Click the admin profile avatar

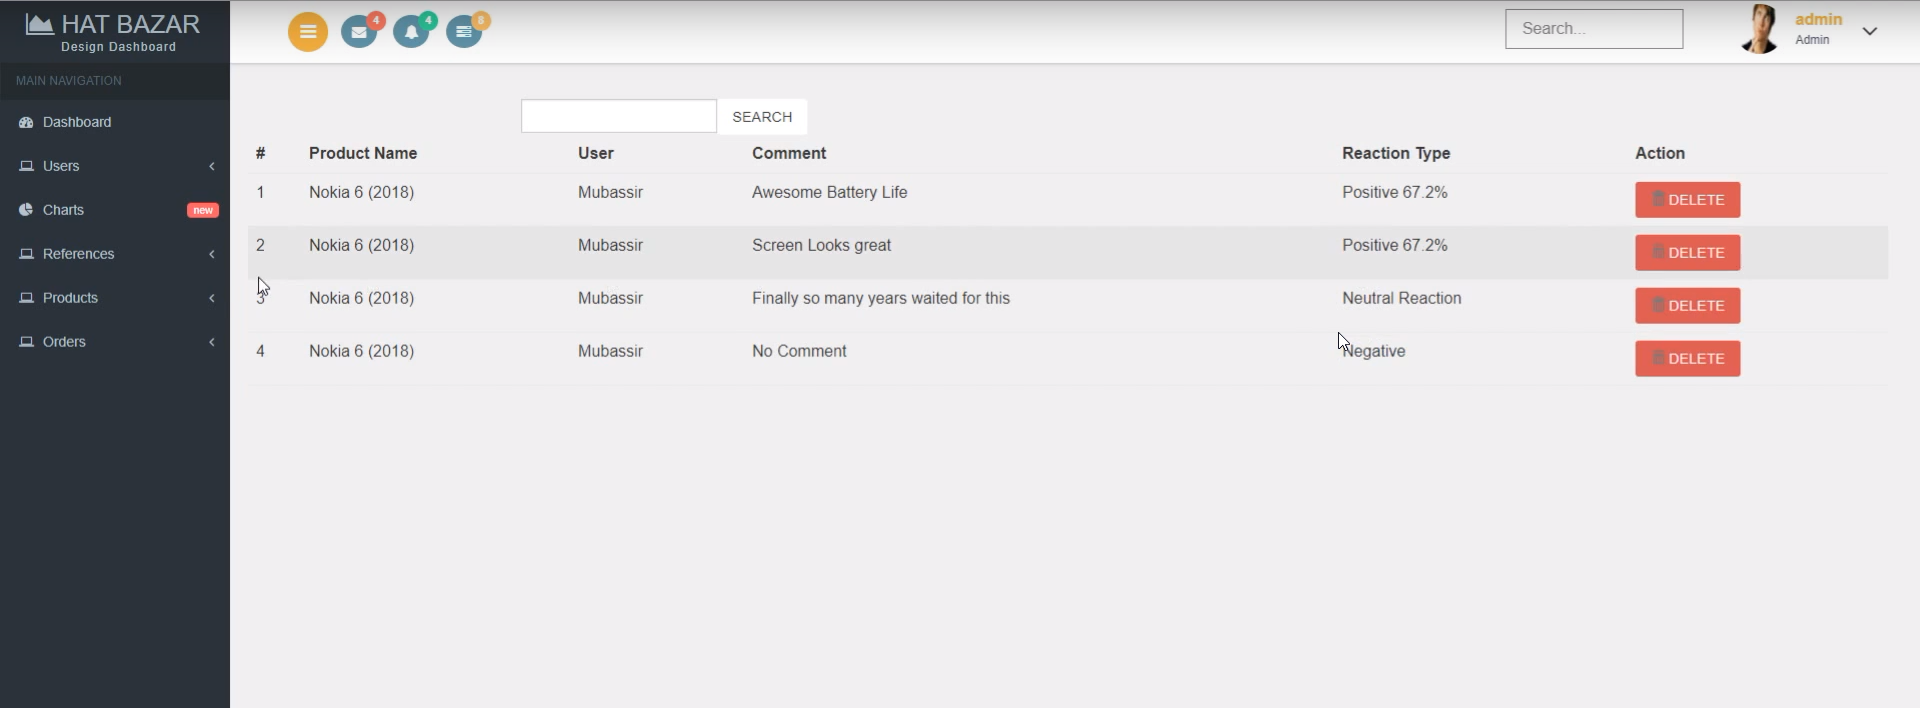[1760, 29]
